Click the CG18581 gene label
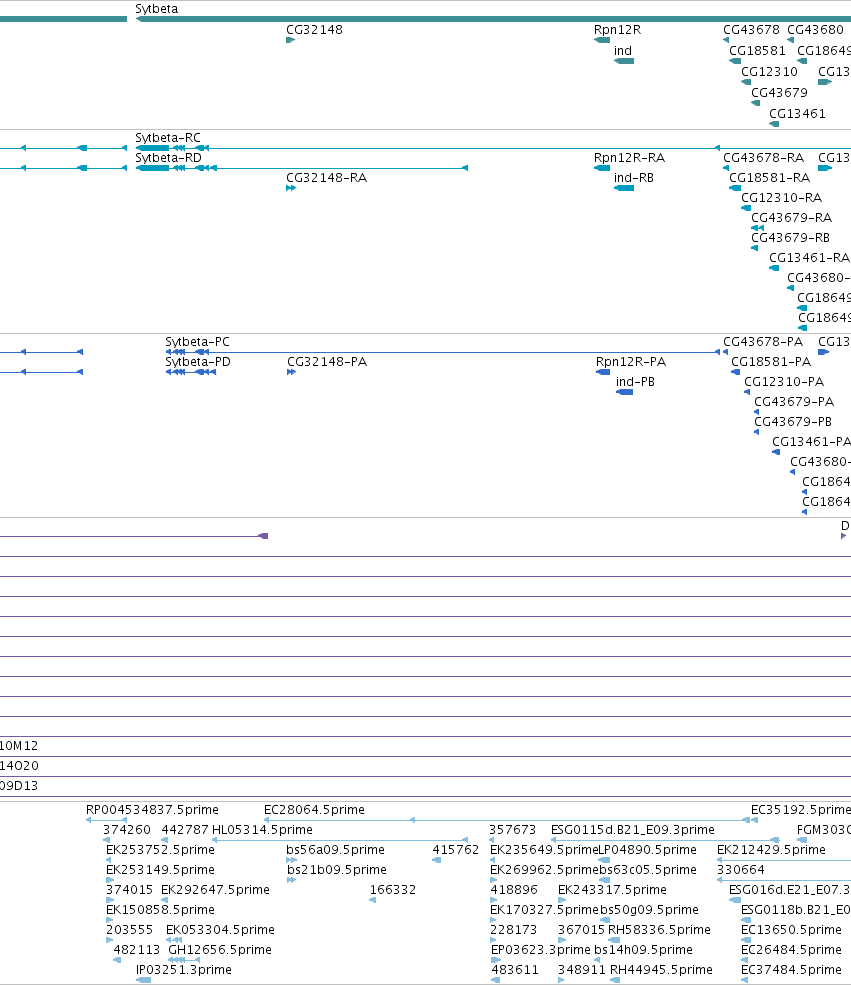Image resolution: width=851 pixels, height=985 pixels. (x=757, y=51)
